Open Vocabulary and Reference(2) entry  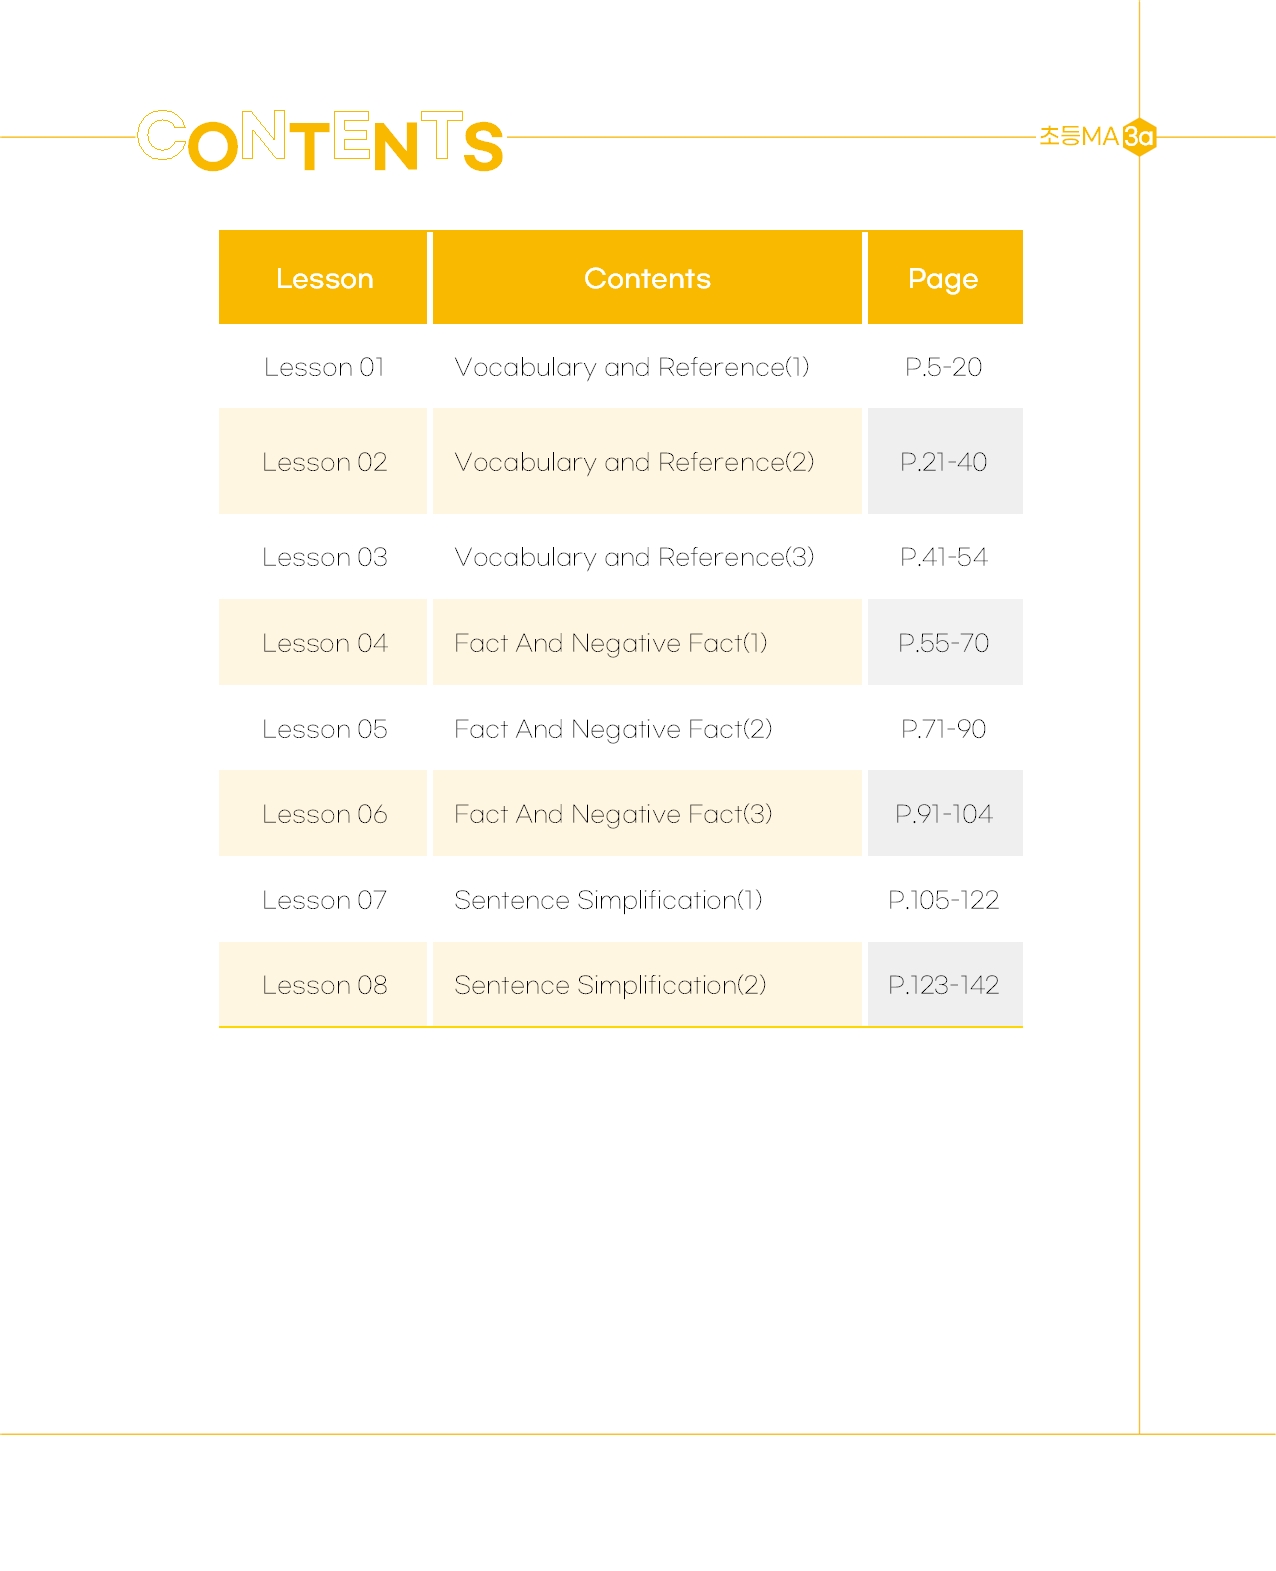[x=634, y=462]
